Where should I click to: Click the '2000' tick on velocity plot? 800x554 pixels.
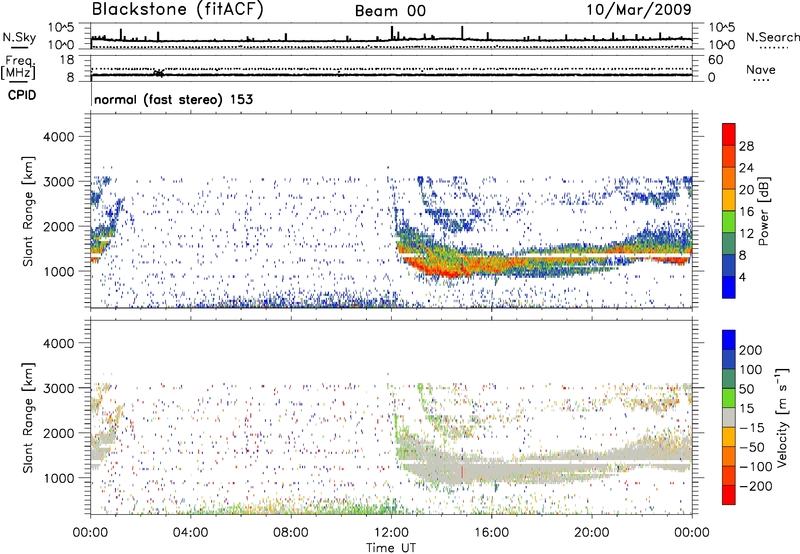pos(59,433)
